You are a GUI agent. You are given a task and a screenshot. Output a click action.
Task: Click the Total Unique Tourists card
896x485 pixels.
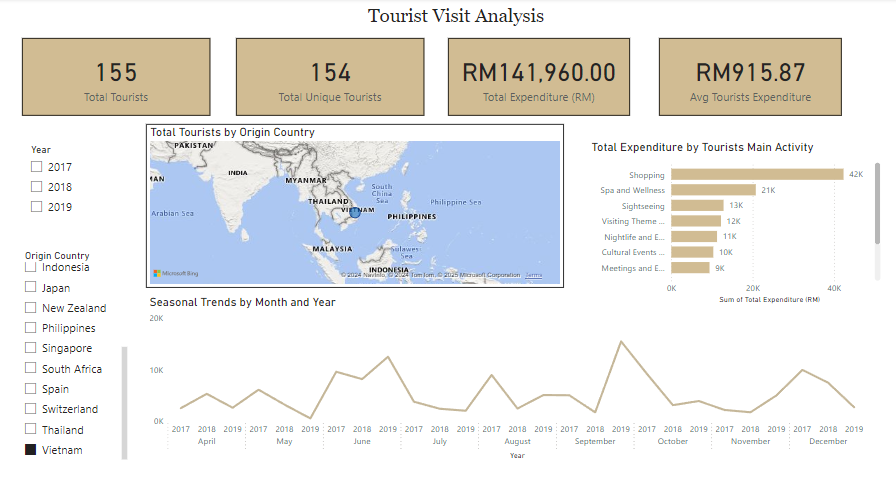point(330,77)
